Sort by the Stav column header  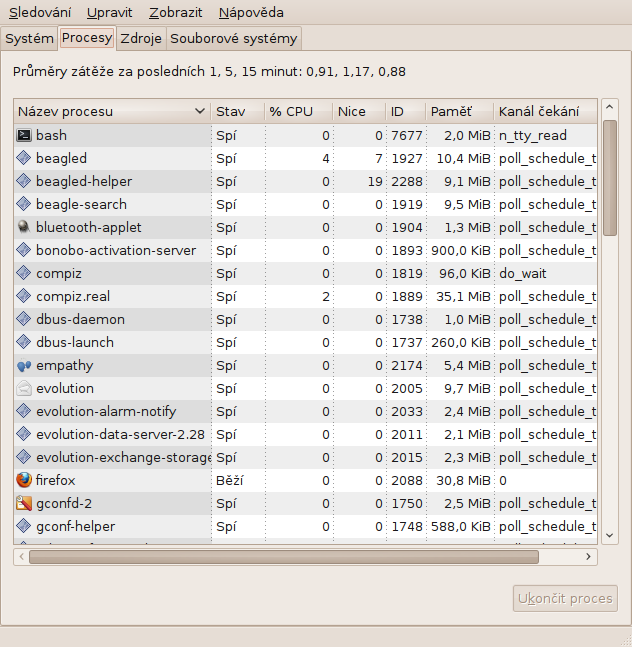238,111
